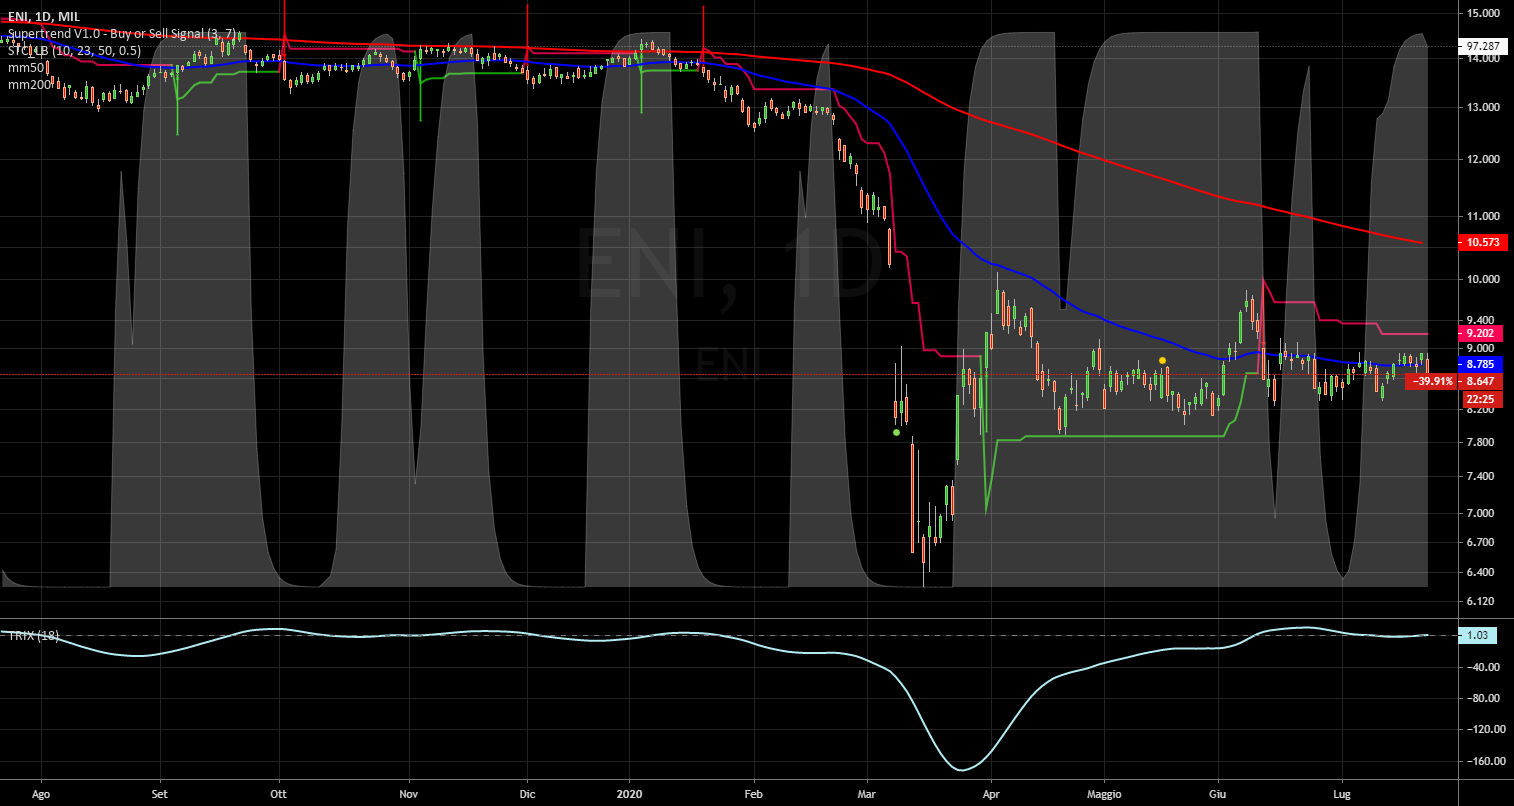Click the mm50 moving average label

pos(25,67)
